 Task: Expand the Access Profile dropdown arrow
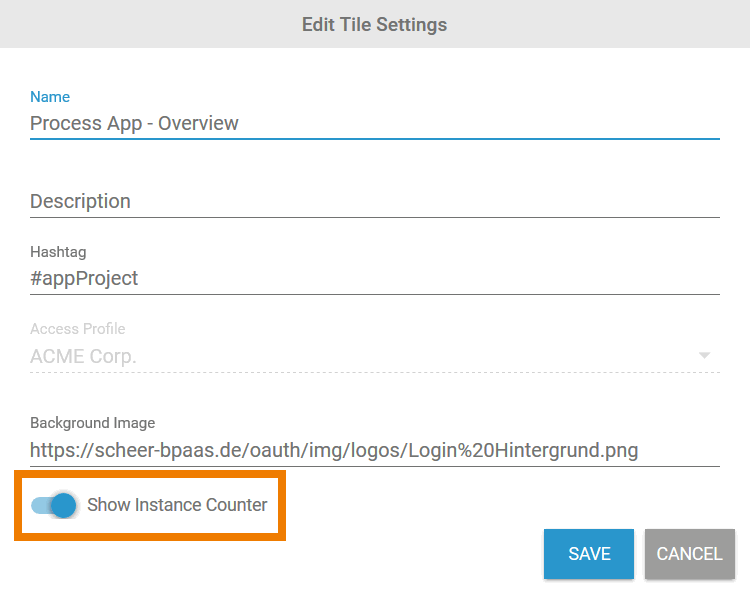click(x=704, y=355)
